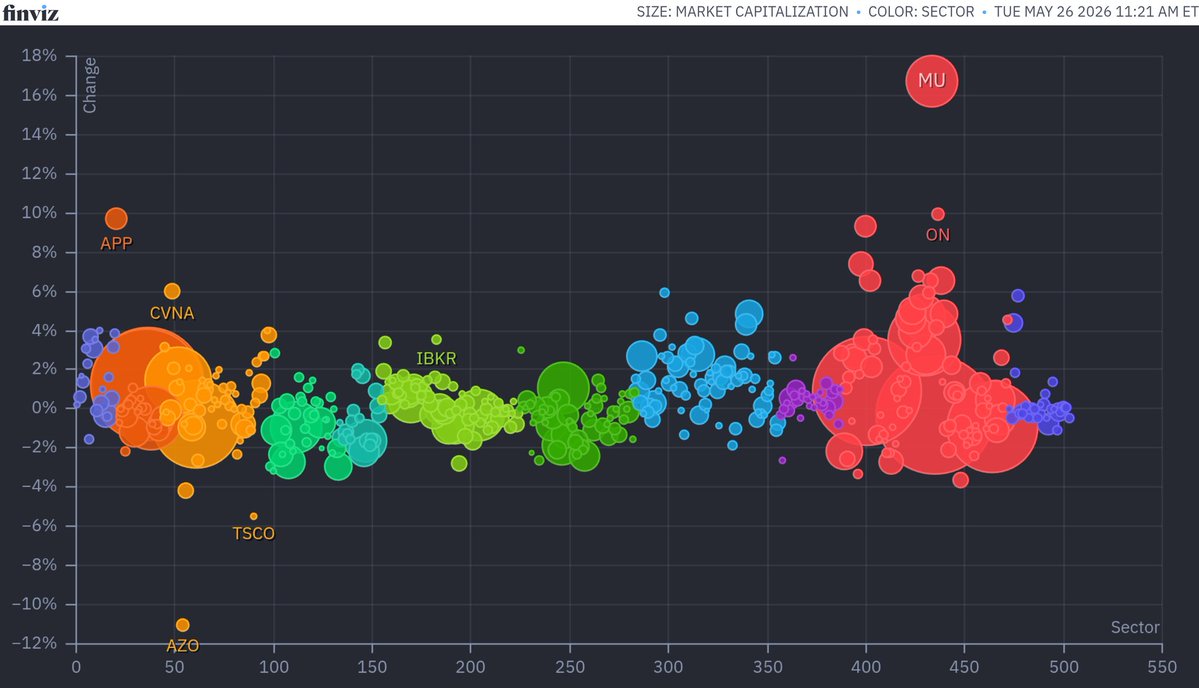Click the 250 x-axis label
The image size is (1199, 688).
(570, 667)
